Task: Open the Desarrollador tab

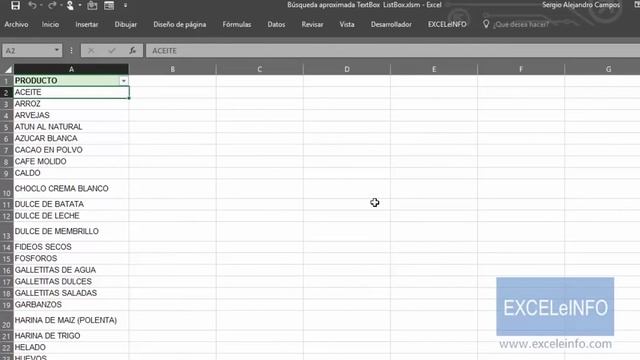Action: pyautogui.click(x=391, y=24)
